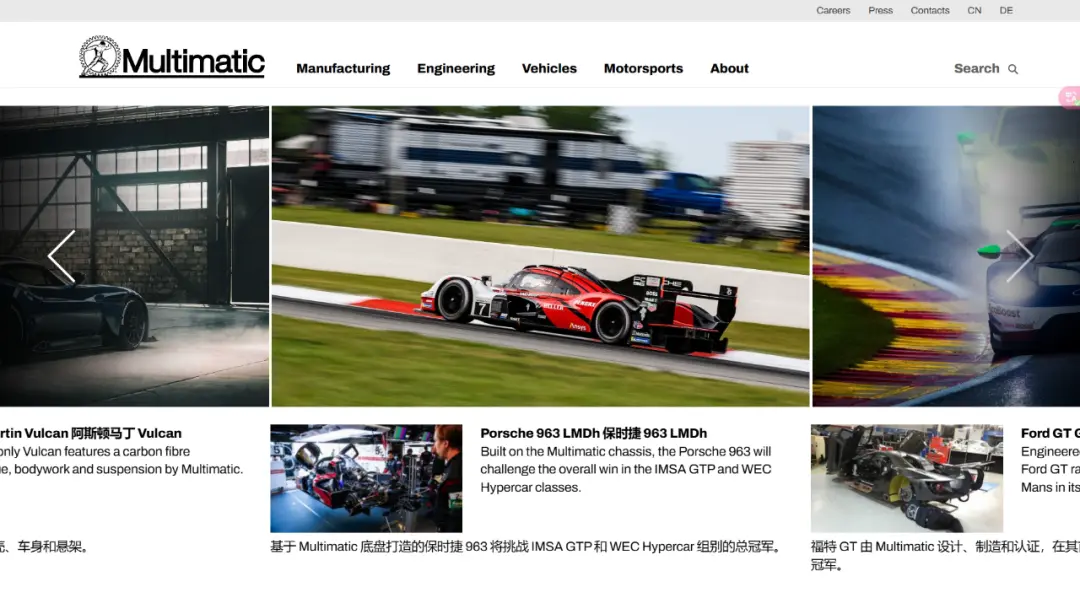Open the Porsche 963 garage thumbnail
Viewport: 1080px width, 614px height.
click(366, 478)
